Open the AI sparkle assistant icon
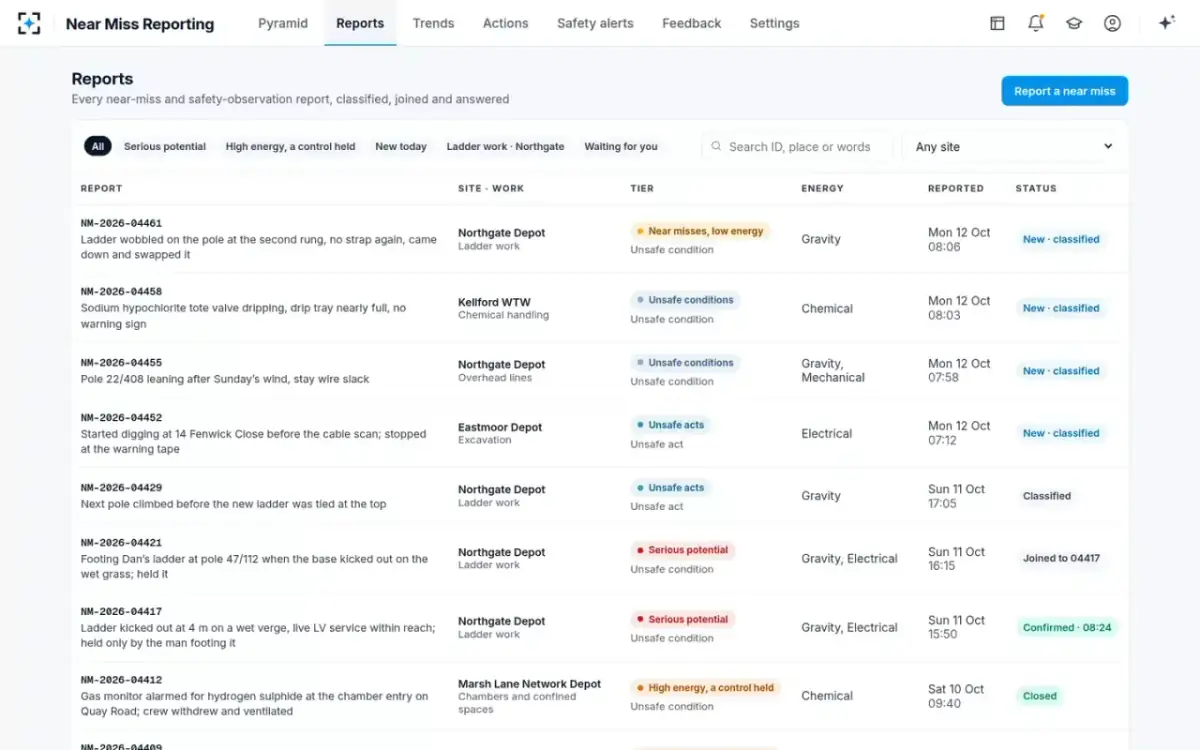 pyautogui.click(x=1166, y=23)
